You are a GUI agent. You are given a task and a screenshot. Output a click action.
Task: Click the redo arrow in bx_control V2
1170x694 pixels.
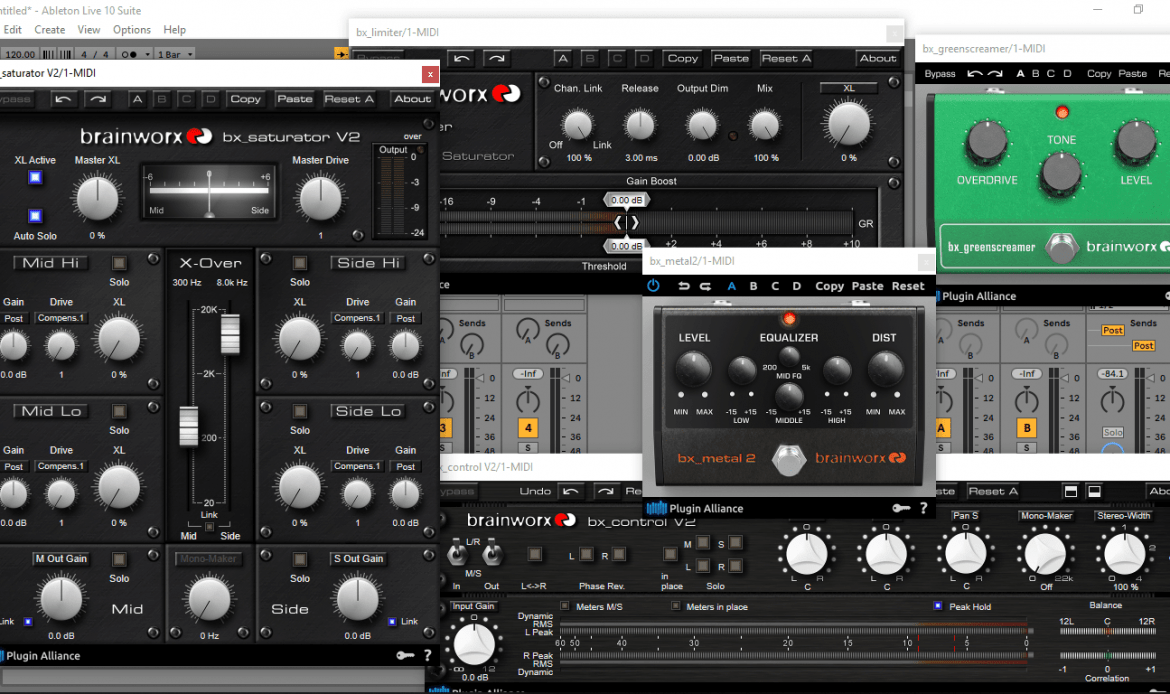[605, 491]
